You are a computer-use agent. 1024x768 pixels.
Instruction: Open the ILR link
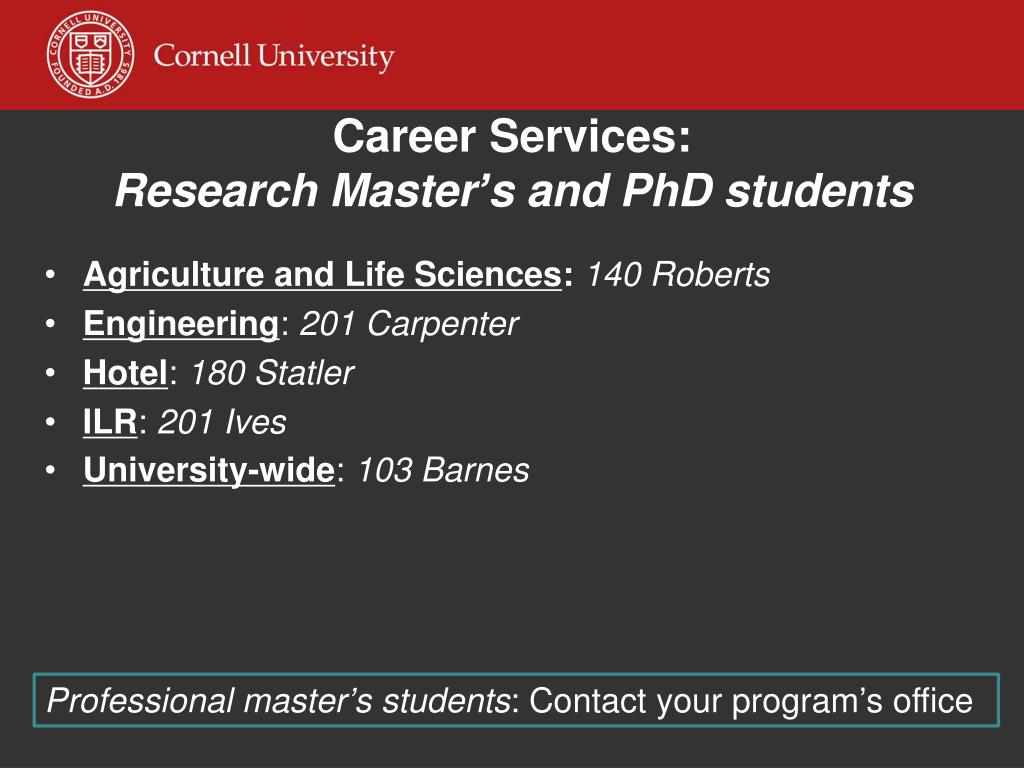coord(110,421)
